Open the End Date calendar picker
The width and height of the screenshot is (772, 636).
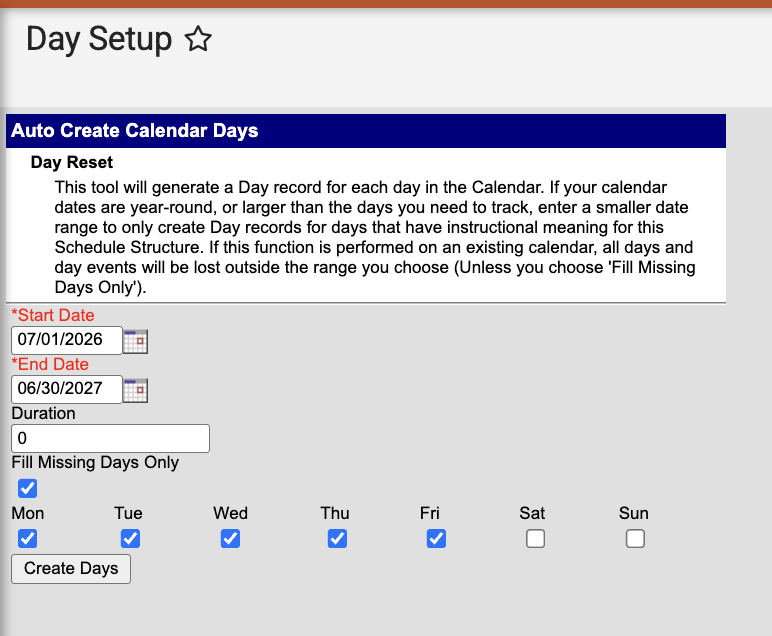(x=135, y=390)
